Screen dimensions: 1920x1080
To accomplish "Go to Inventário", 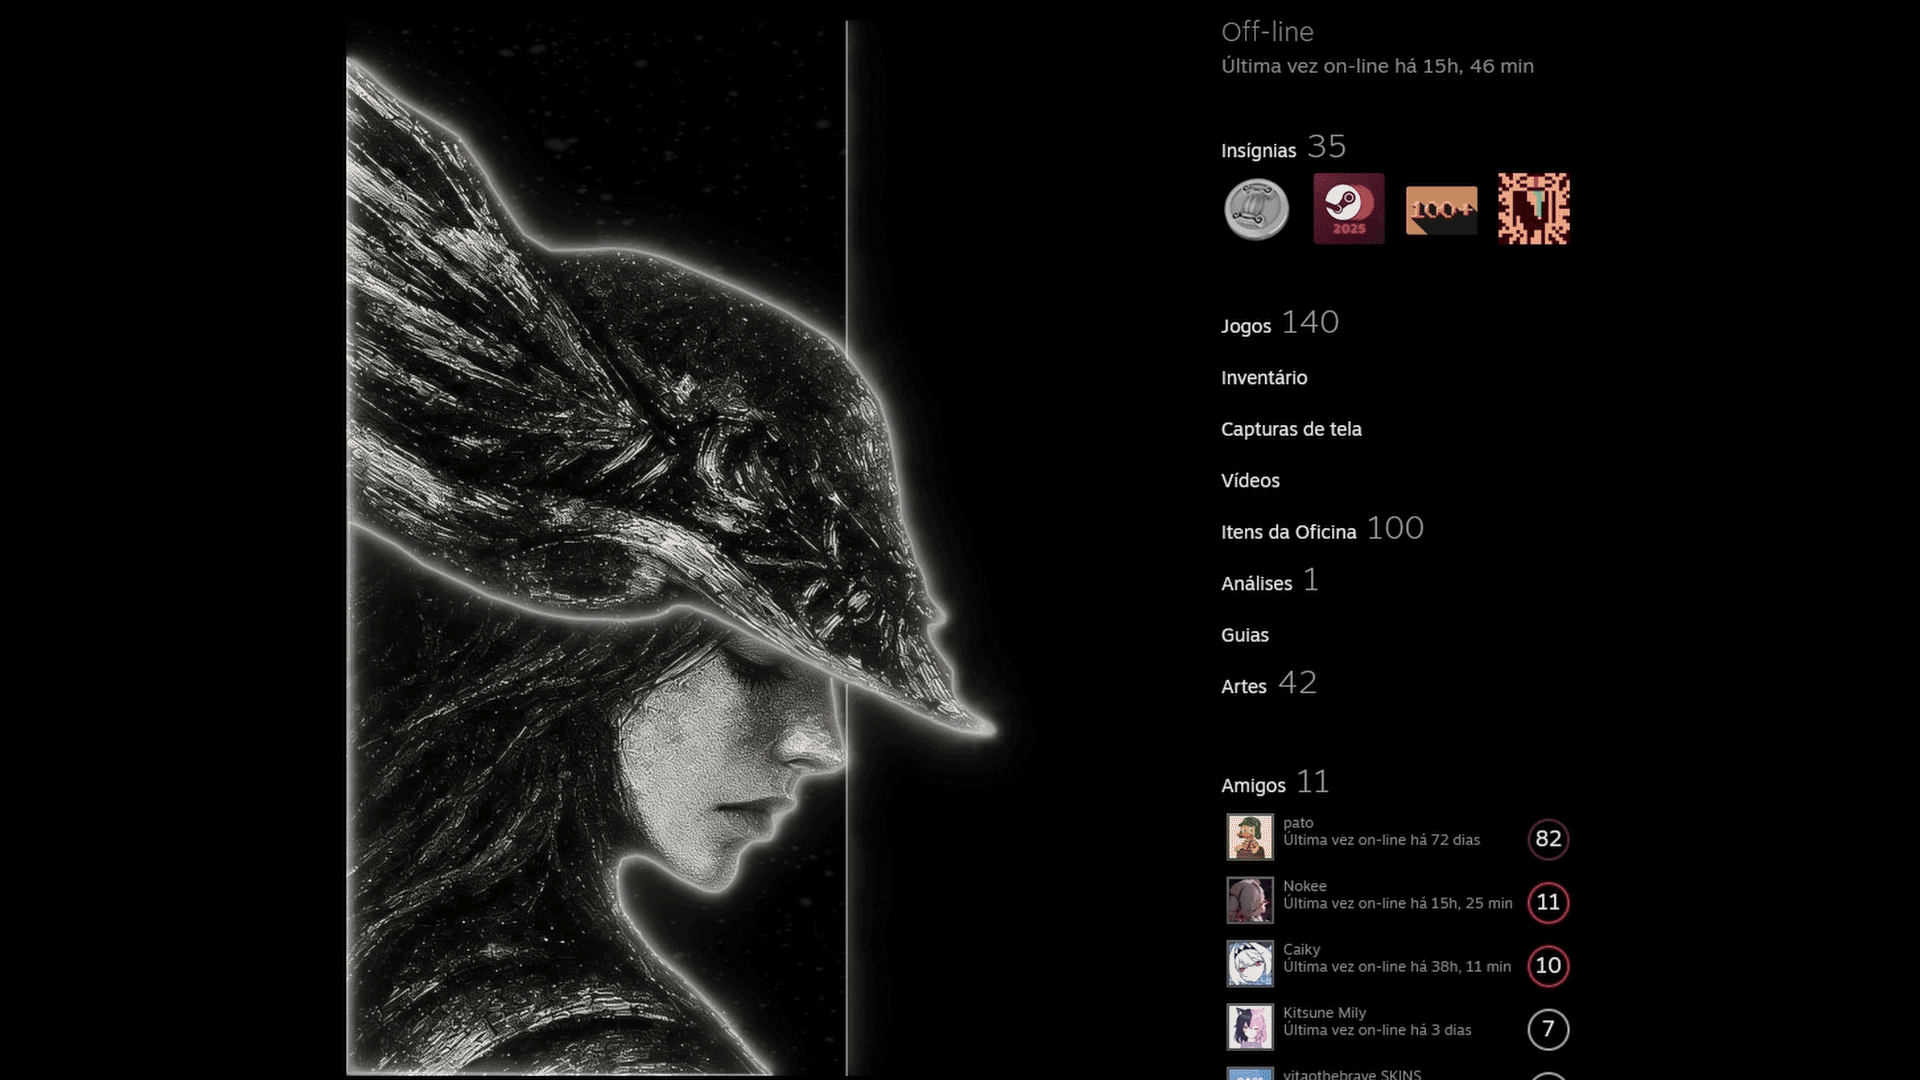I will (x=1264, y=378).
